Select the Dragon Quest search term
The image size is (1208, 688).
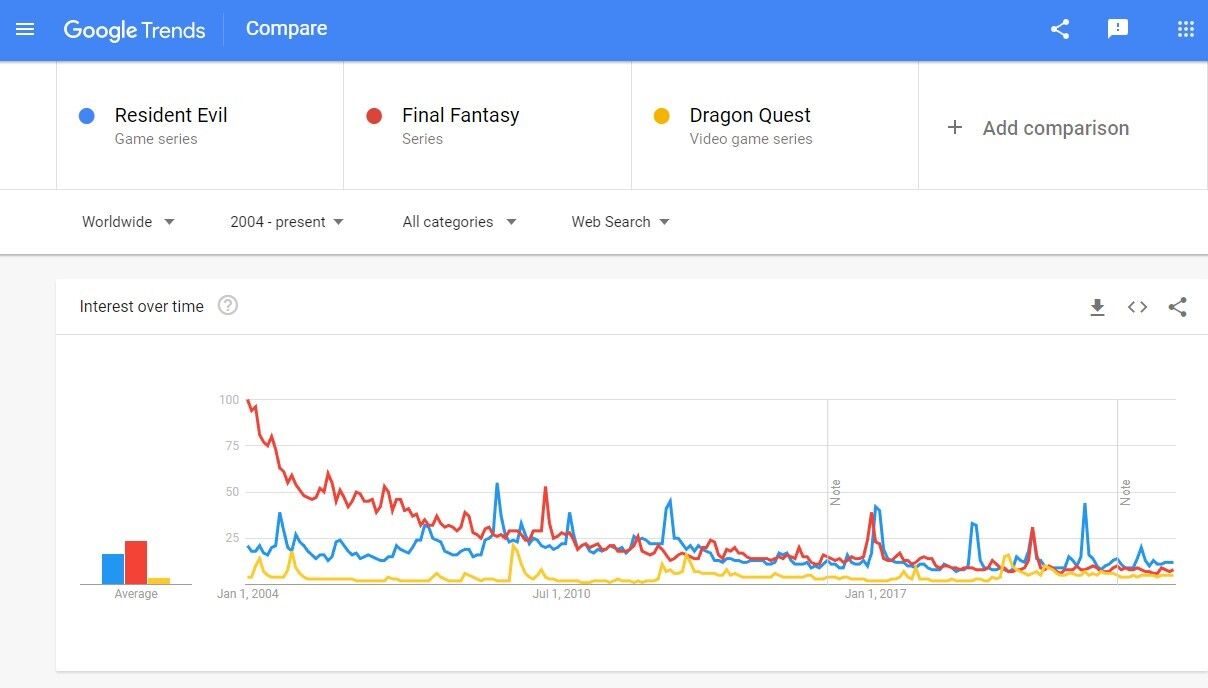pyautogui.click(x=750, y=115)
